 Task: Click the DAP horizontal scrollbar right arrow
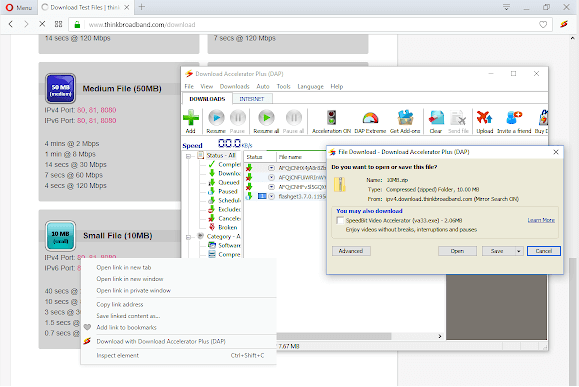click(440, 336)
